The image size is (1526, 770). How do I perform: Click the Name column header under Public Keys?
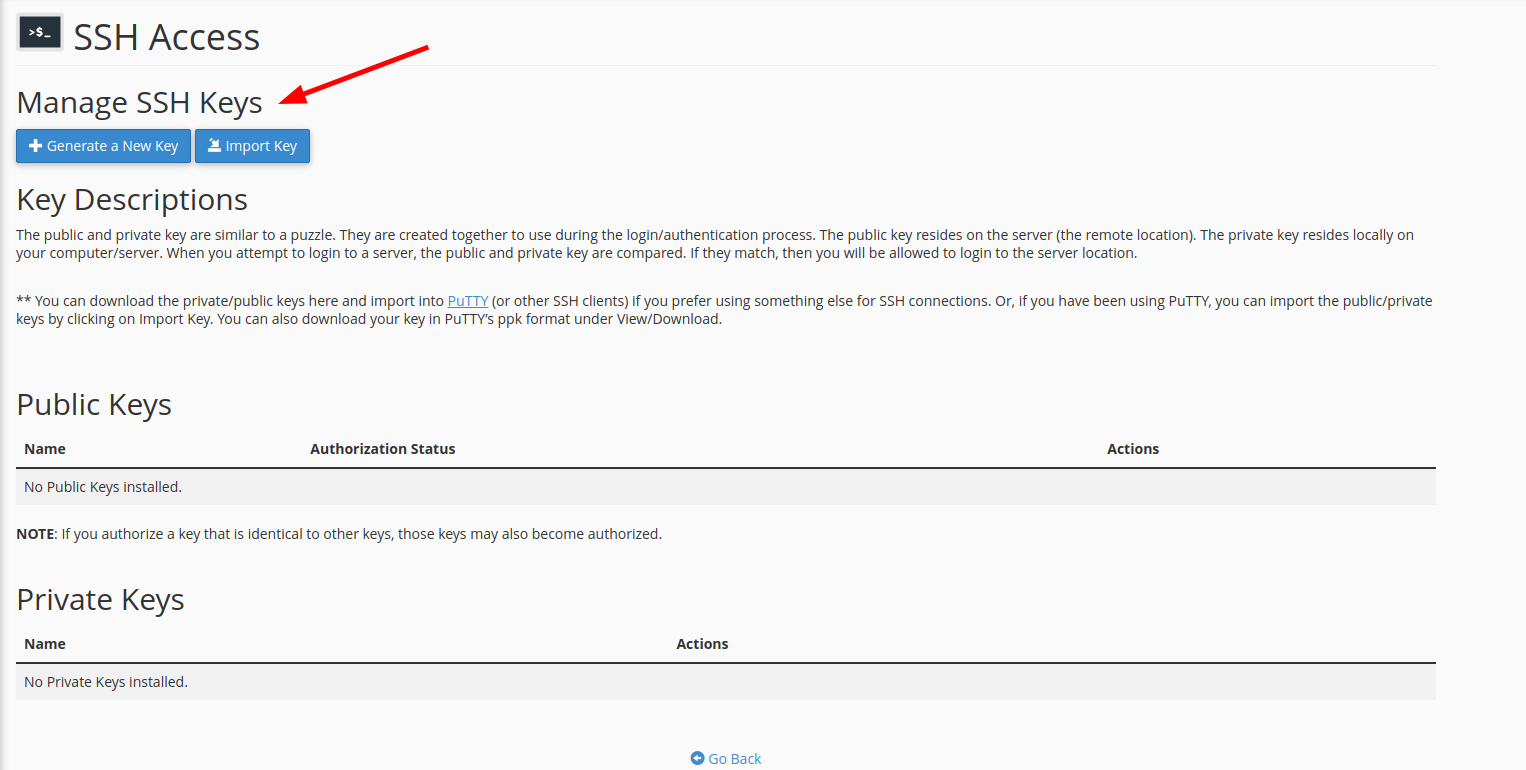pyautogui.click(x=45, y=449)
